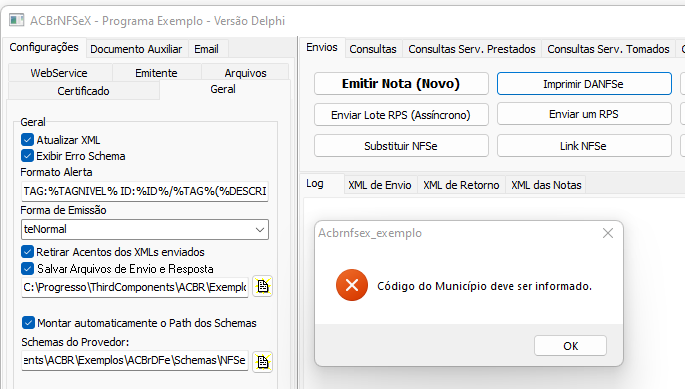Toggle Exibir Erro Schema checkbox

[x=27, y=156]
